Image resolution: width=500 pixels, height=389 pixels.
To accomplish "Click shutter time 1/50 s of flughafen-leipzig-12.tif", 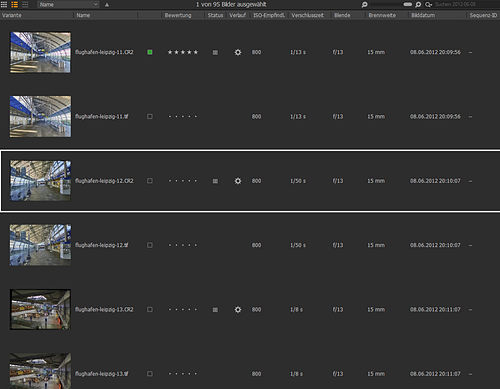I will click(298, 245).
